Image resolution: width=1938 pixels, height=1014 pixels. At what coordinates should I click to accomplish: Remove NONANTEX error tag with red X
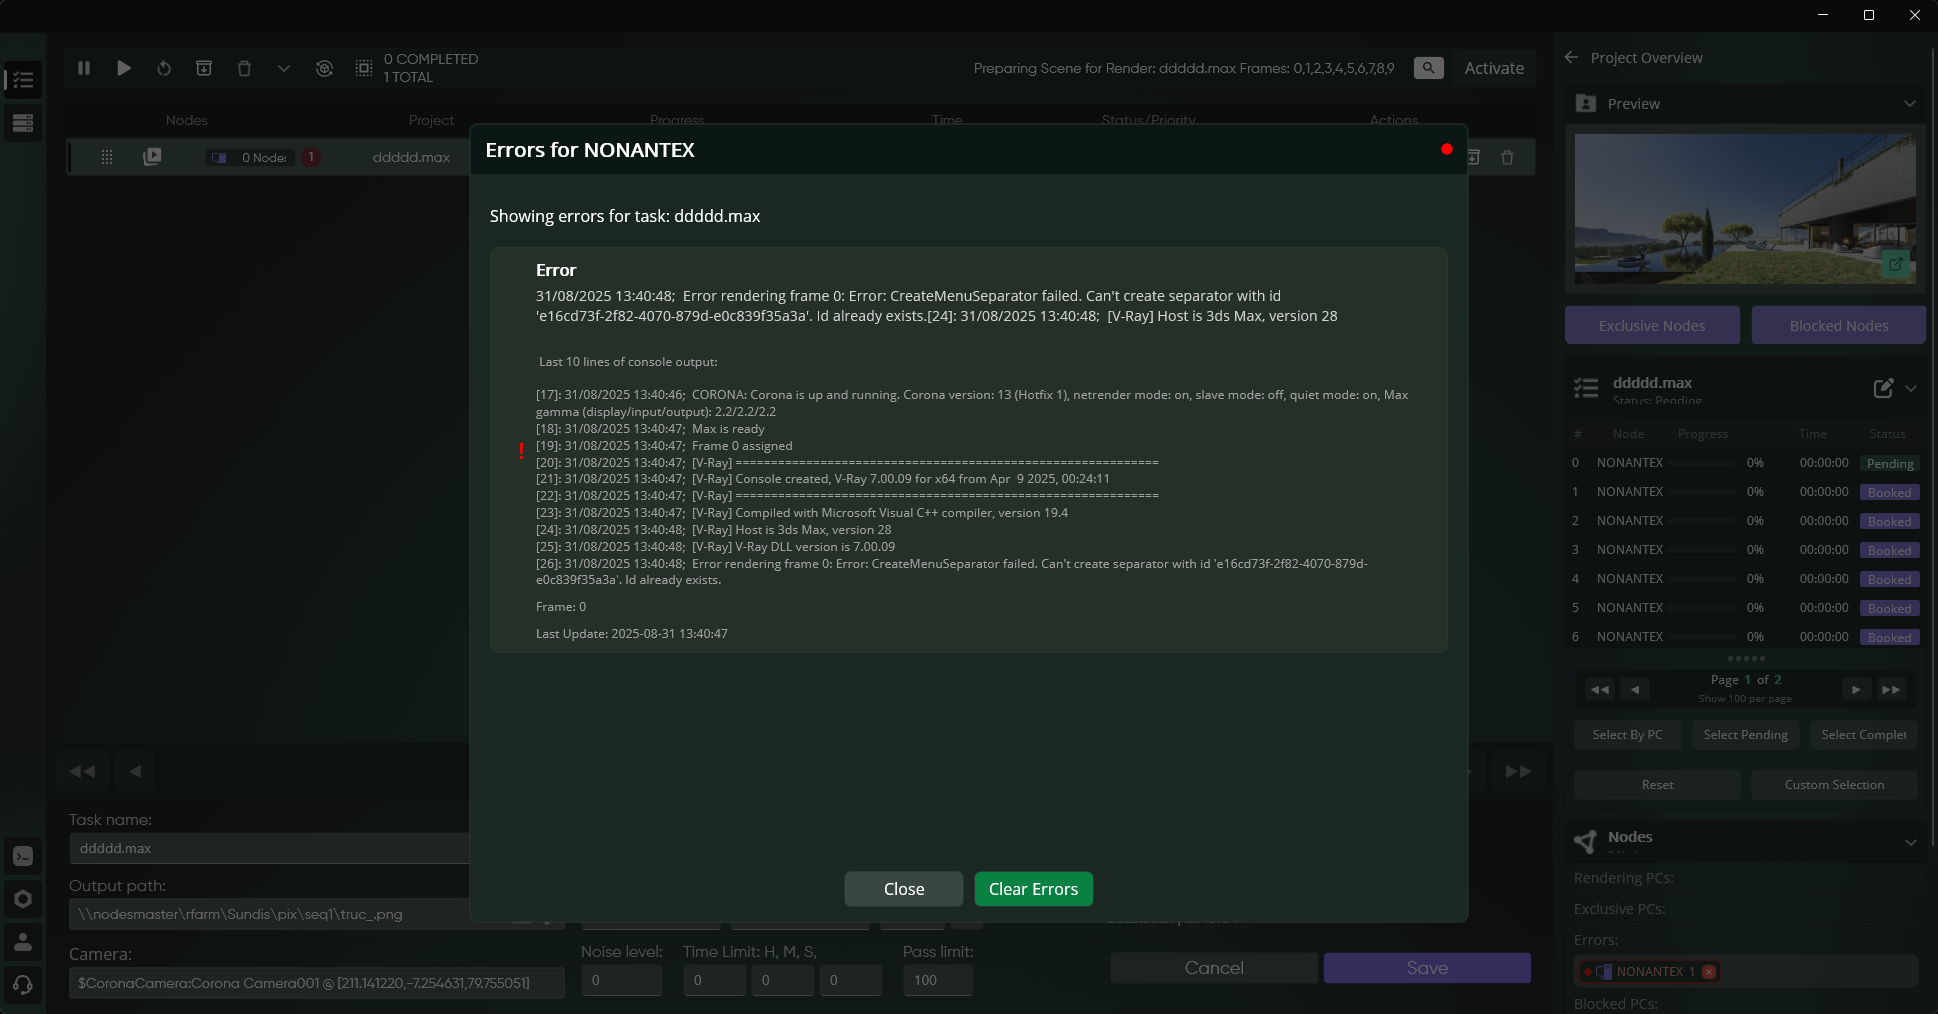1709,971
